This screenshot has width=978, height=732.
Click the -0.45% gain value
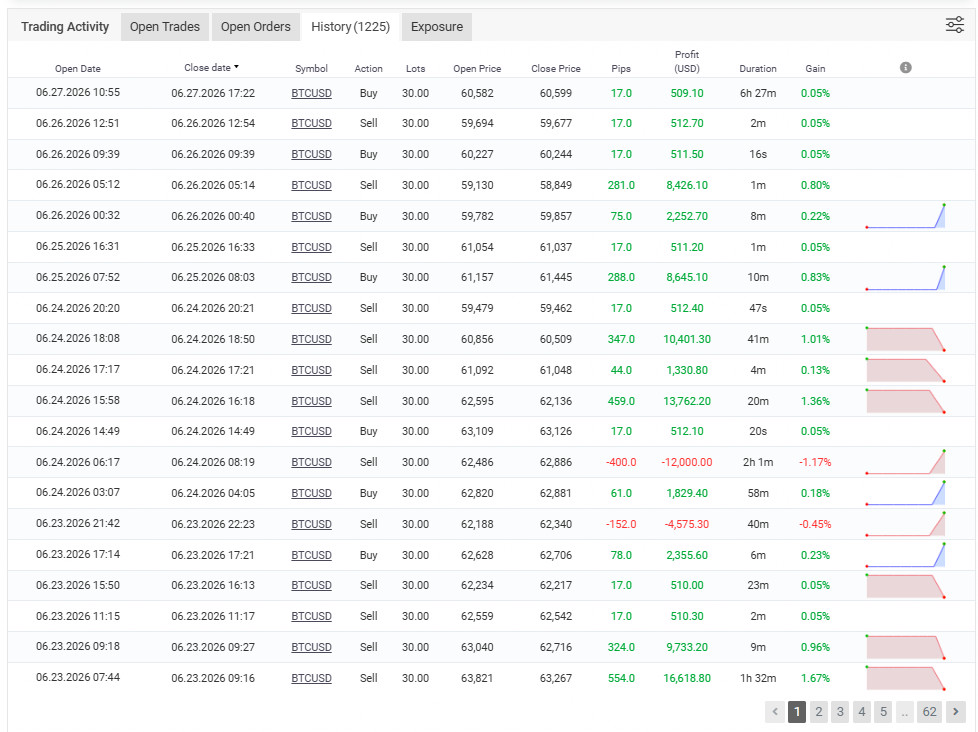[815, 524]
